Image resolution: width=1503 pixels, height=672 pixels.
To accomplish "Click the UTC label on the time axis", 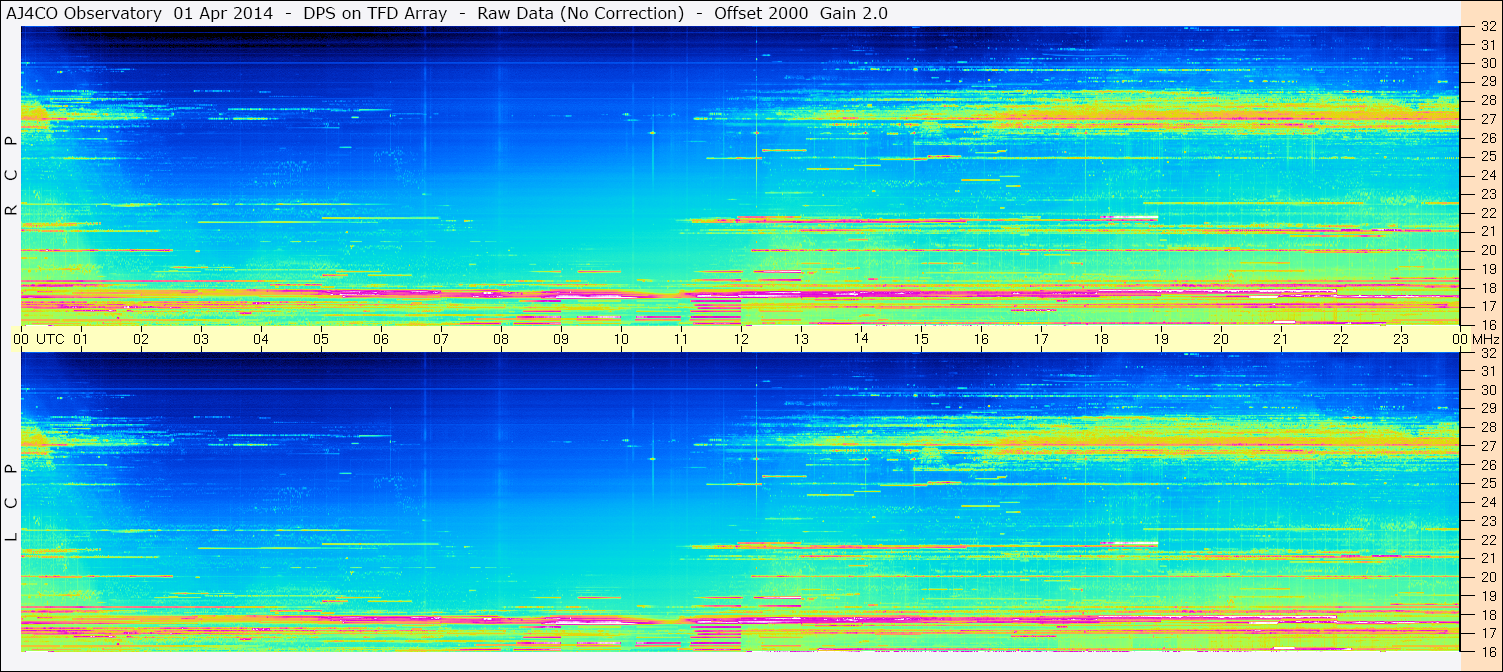I will coord(50,339).
